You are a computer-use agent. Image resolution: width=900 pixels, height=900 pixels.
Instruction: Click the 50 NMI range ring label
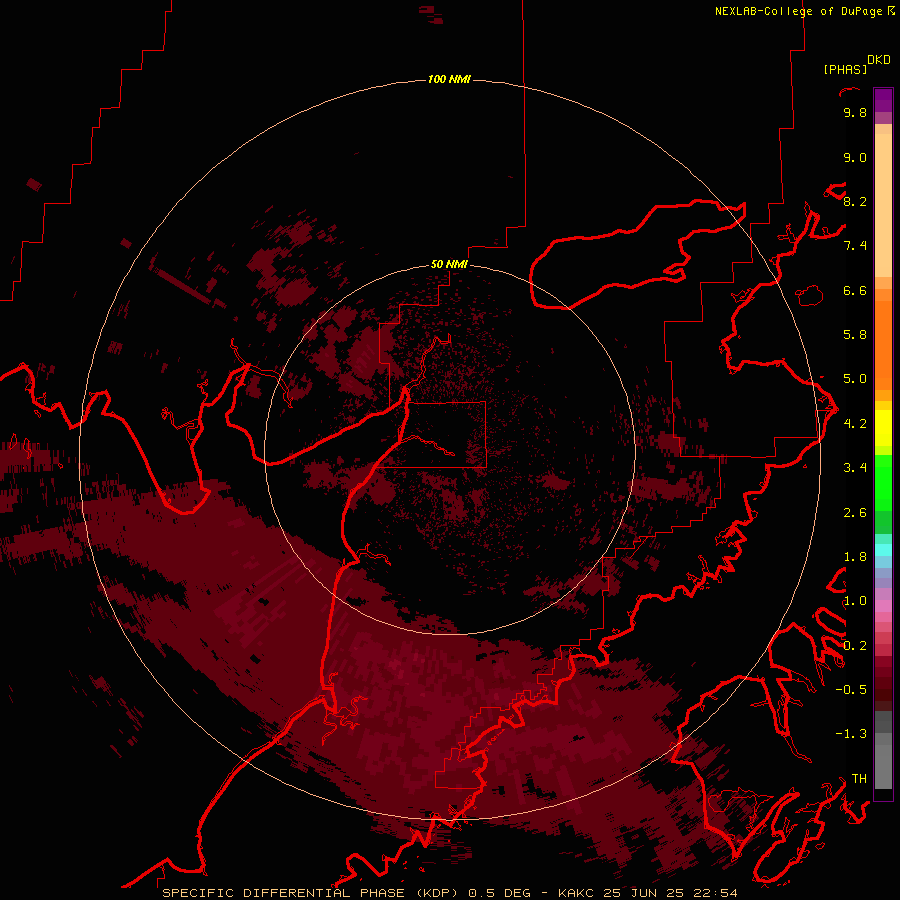coord(449,264)
